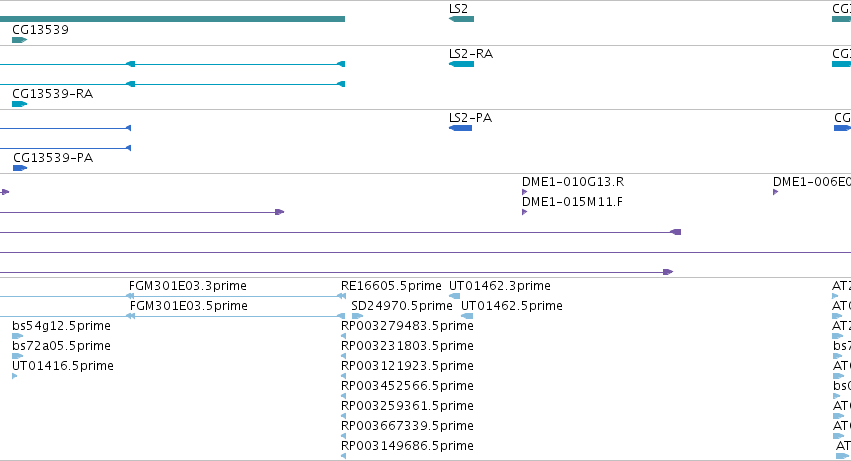Open the RE16605.5prime feature label

point(391,286)
